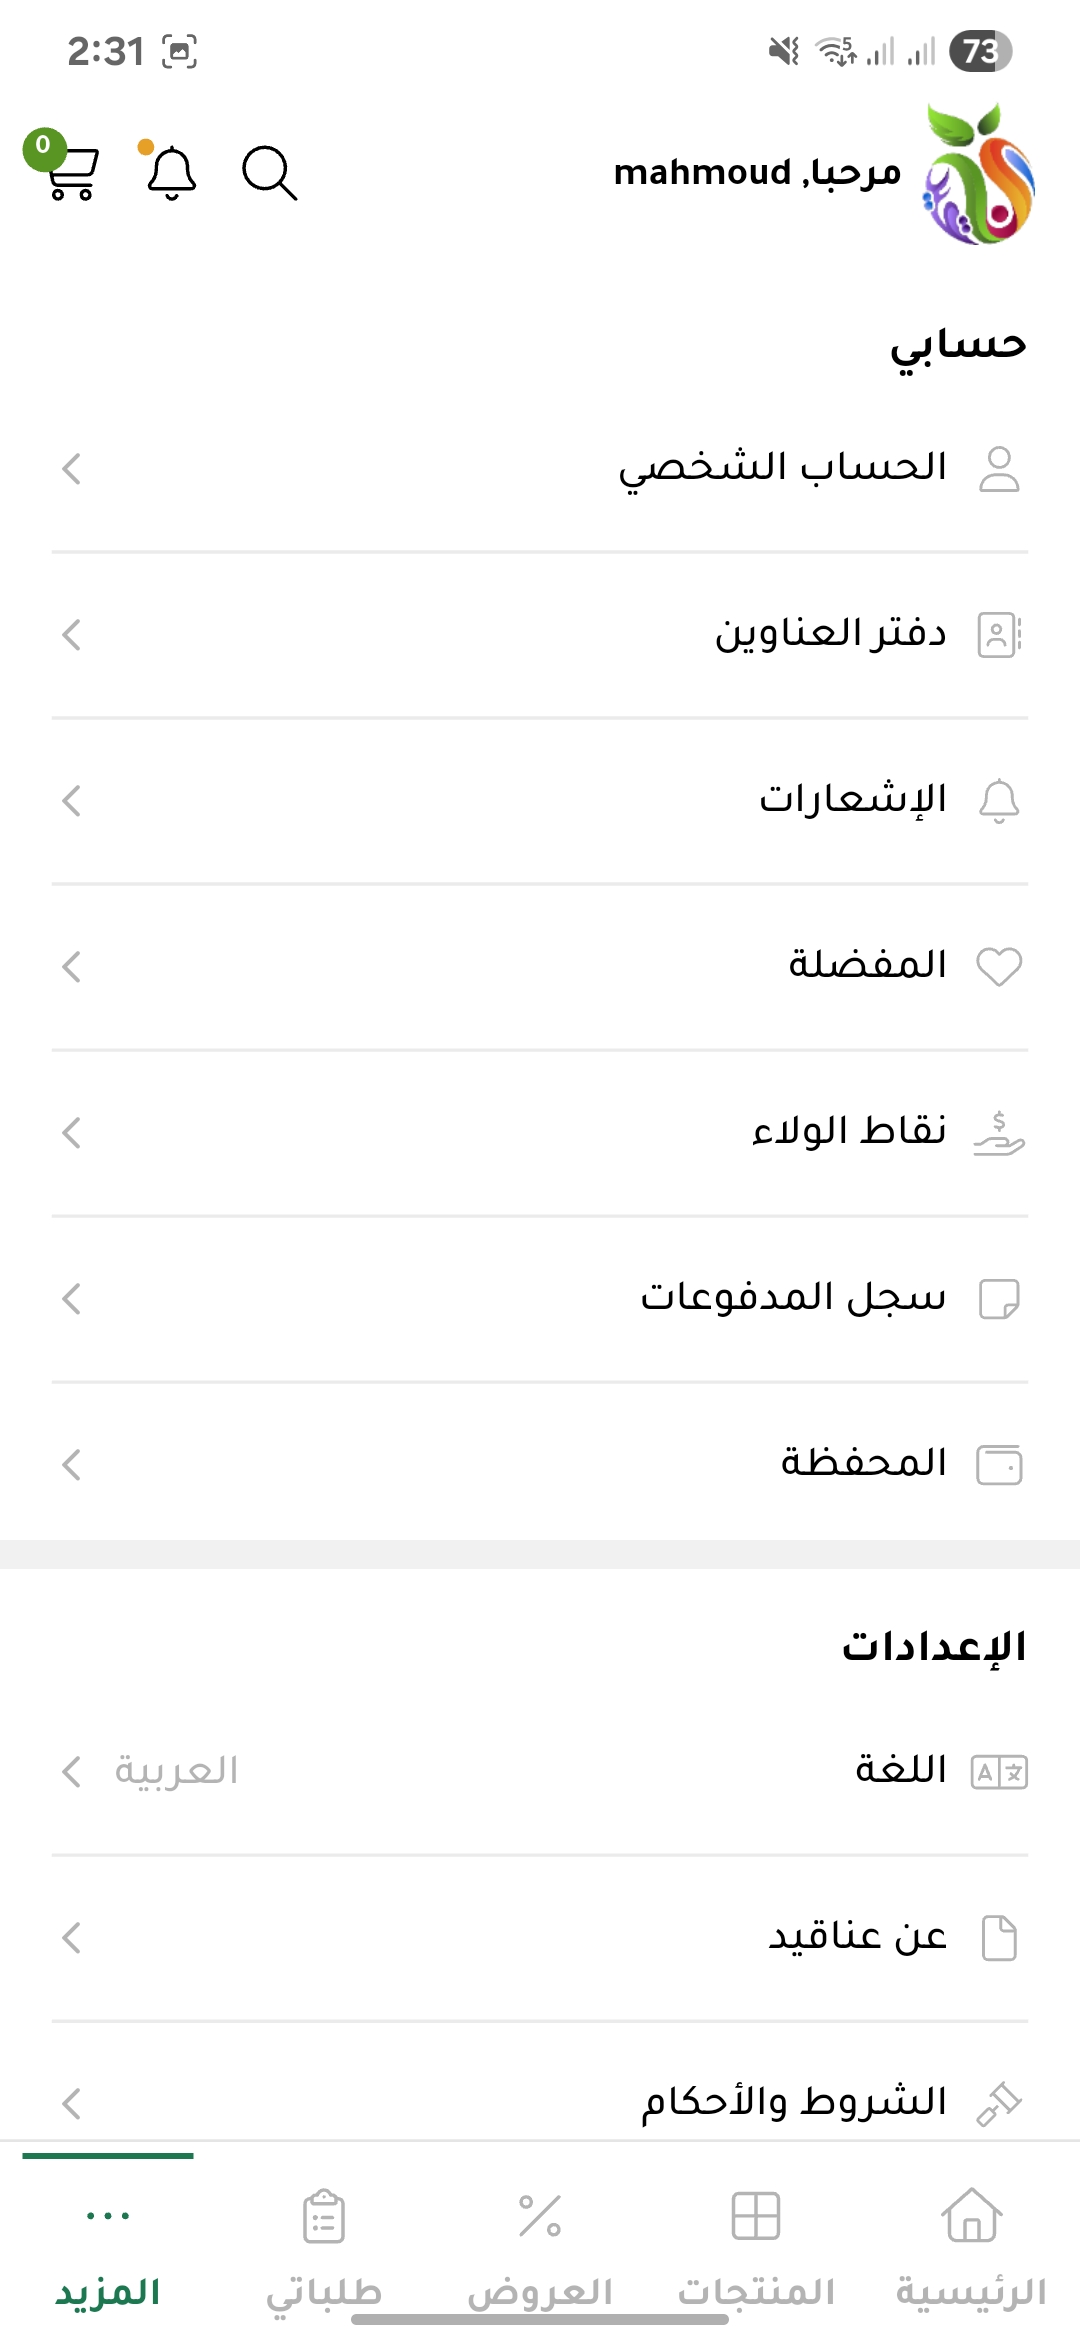Tap the language translate icon

pos(999,1772)
